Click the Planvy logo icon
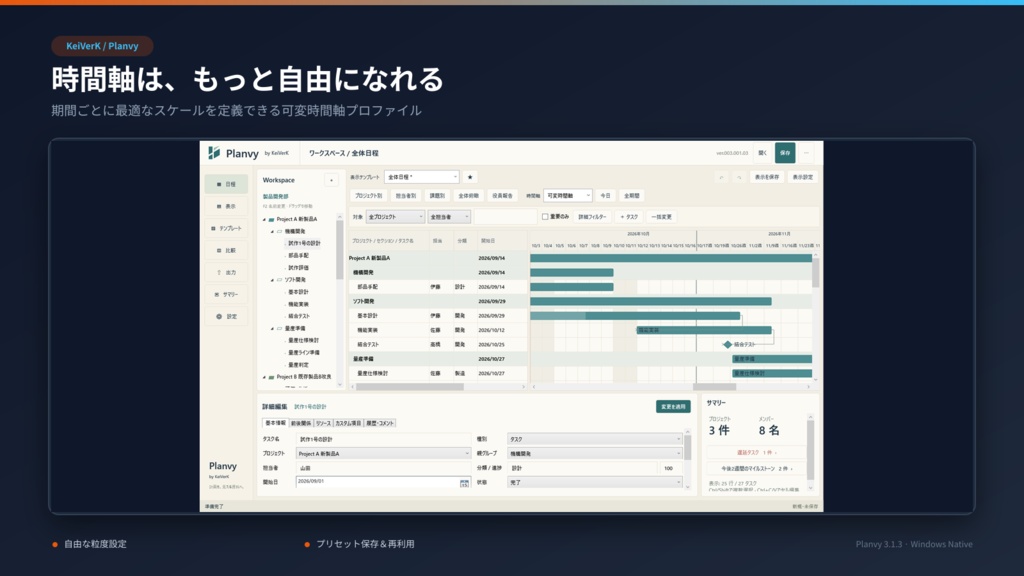 click(x=214, y=153)
